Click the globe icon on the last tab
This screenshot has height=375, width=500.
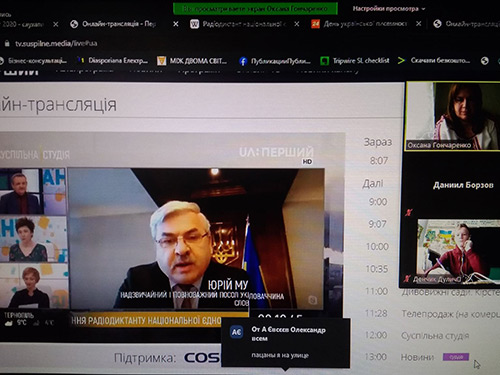[x=437, y=24]
